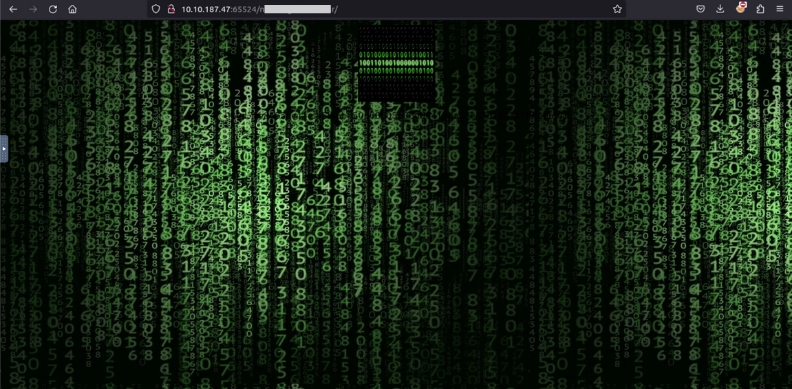This screenshot has width=792, height=389.
Task: Save the page to Pocket
Action: pyautogui.click(x=701, y=9)
